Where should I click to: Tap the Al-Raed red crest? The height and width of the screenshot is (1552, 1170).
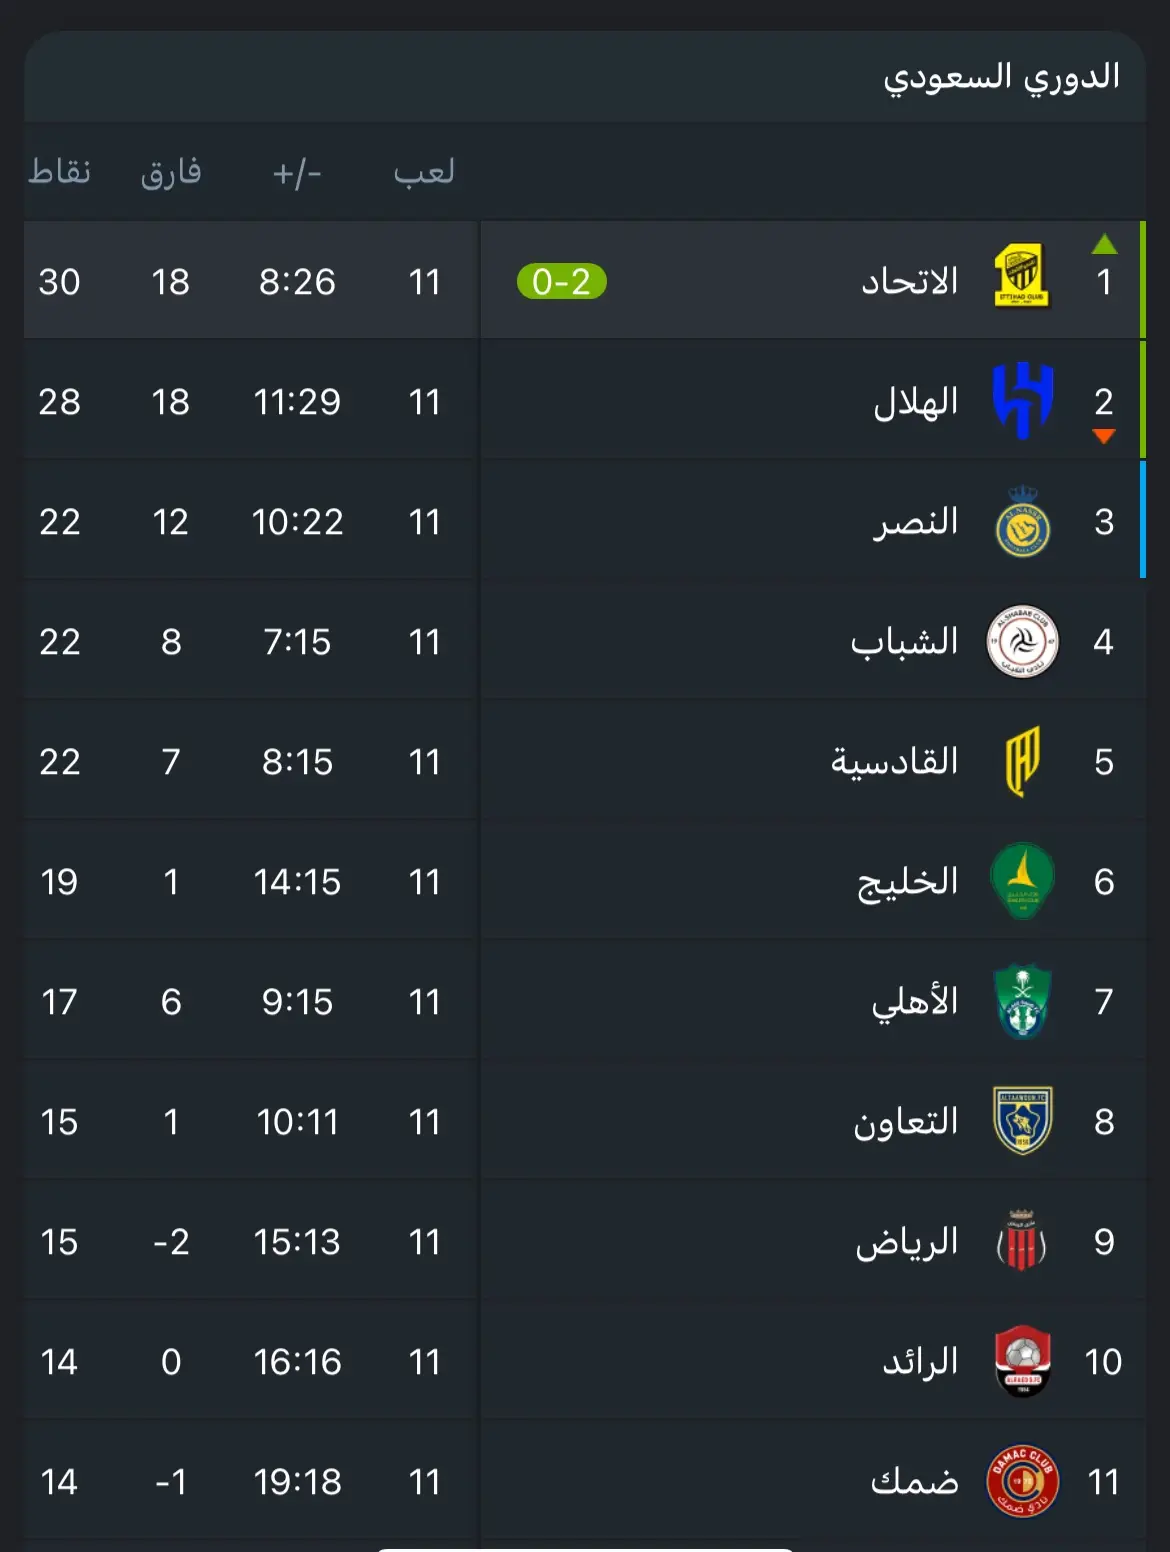[1022, 1361]
